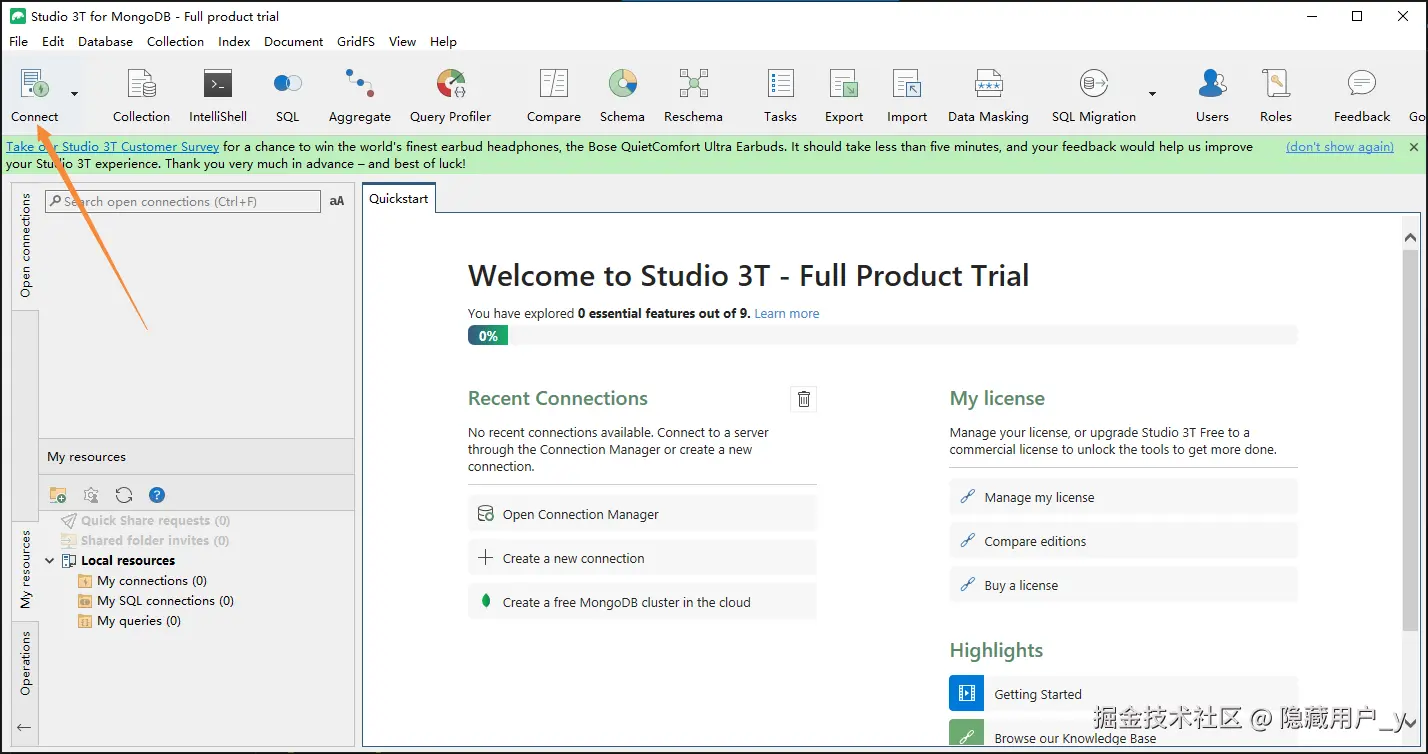The width and height of the screenshot is (1428, 754).
Task: Open My resources help icon
Action: pos(157,495)
